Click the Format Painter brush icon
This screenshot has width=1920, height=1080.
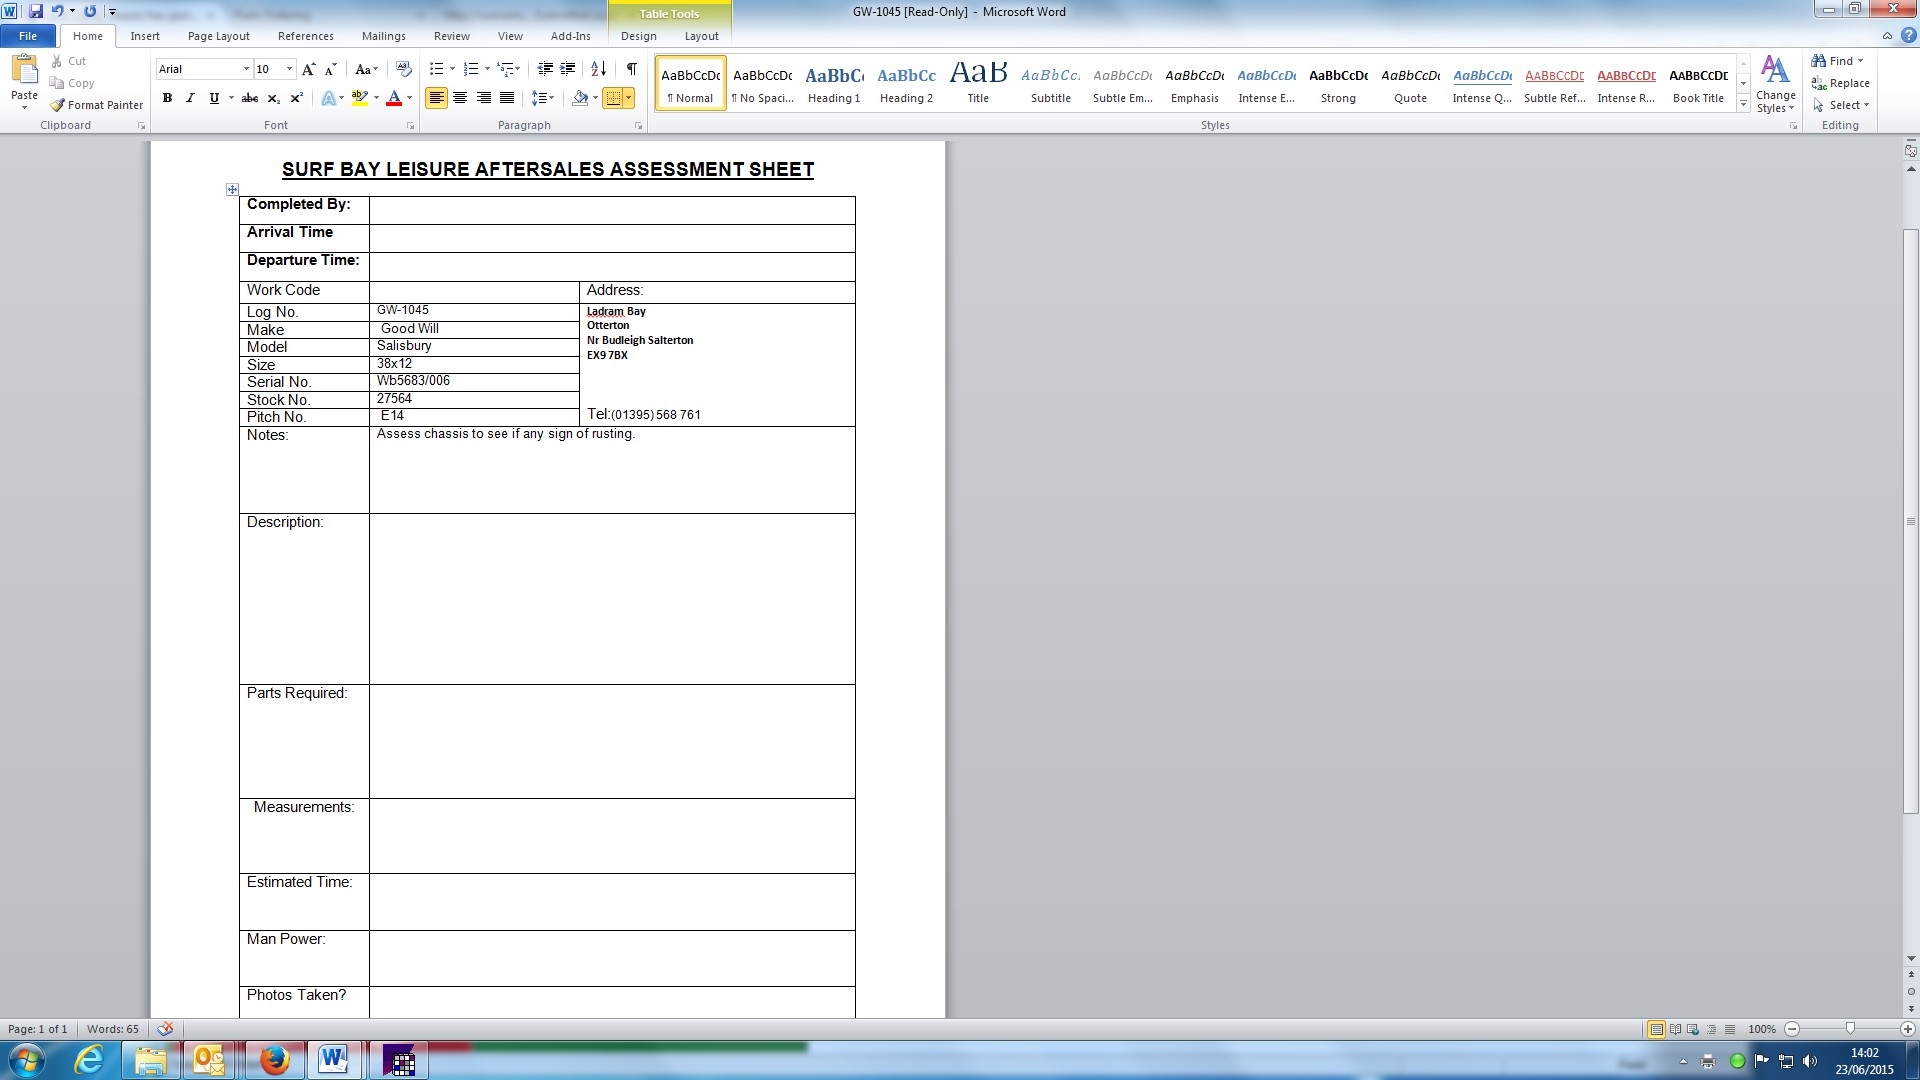tap(58, 105)
